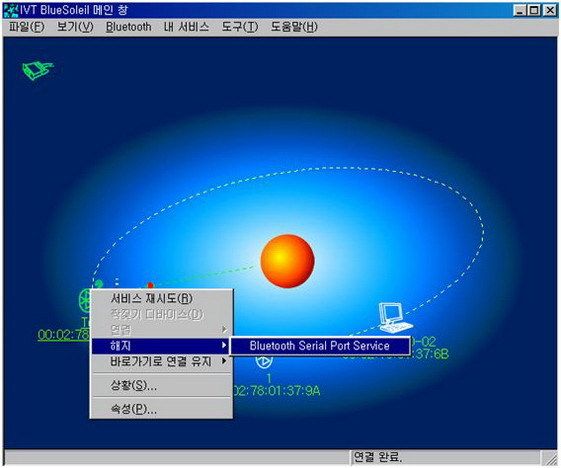The image size is (561, 468).
Task: Click the 02:78:01:37:9A address label
Action: (x=276, y=390)
